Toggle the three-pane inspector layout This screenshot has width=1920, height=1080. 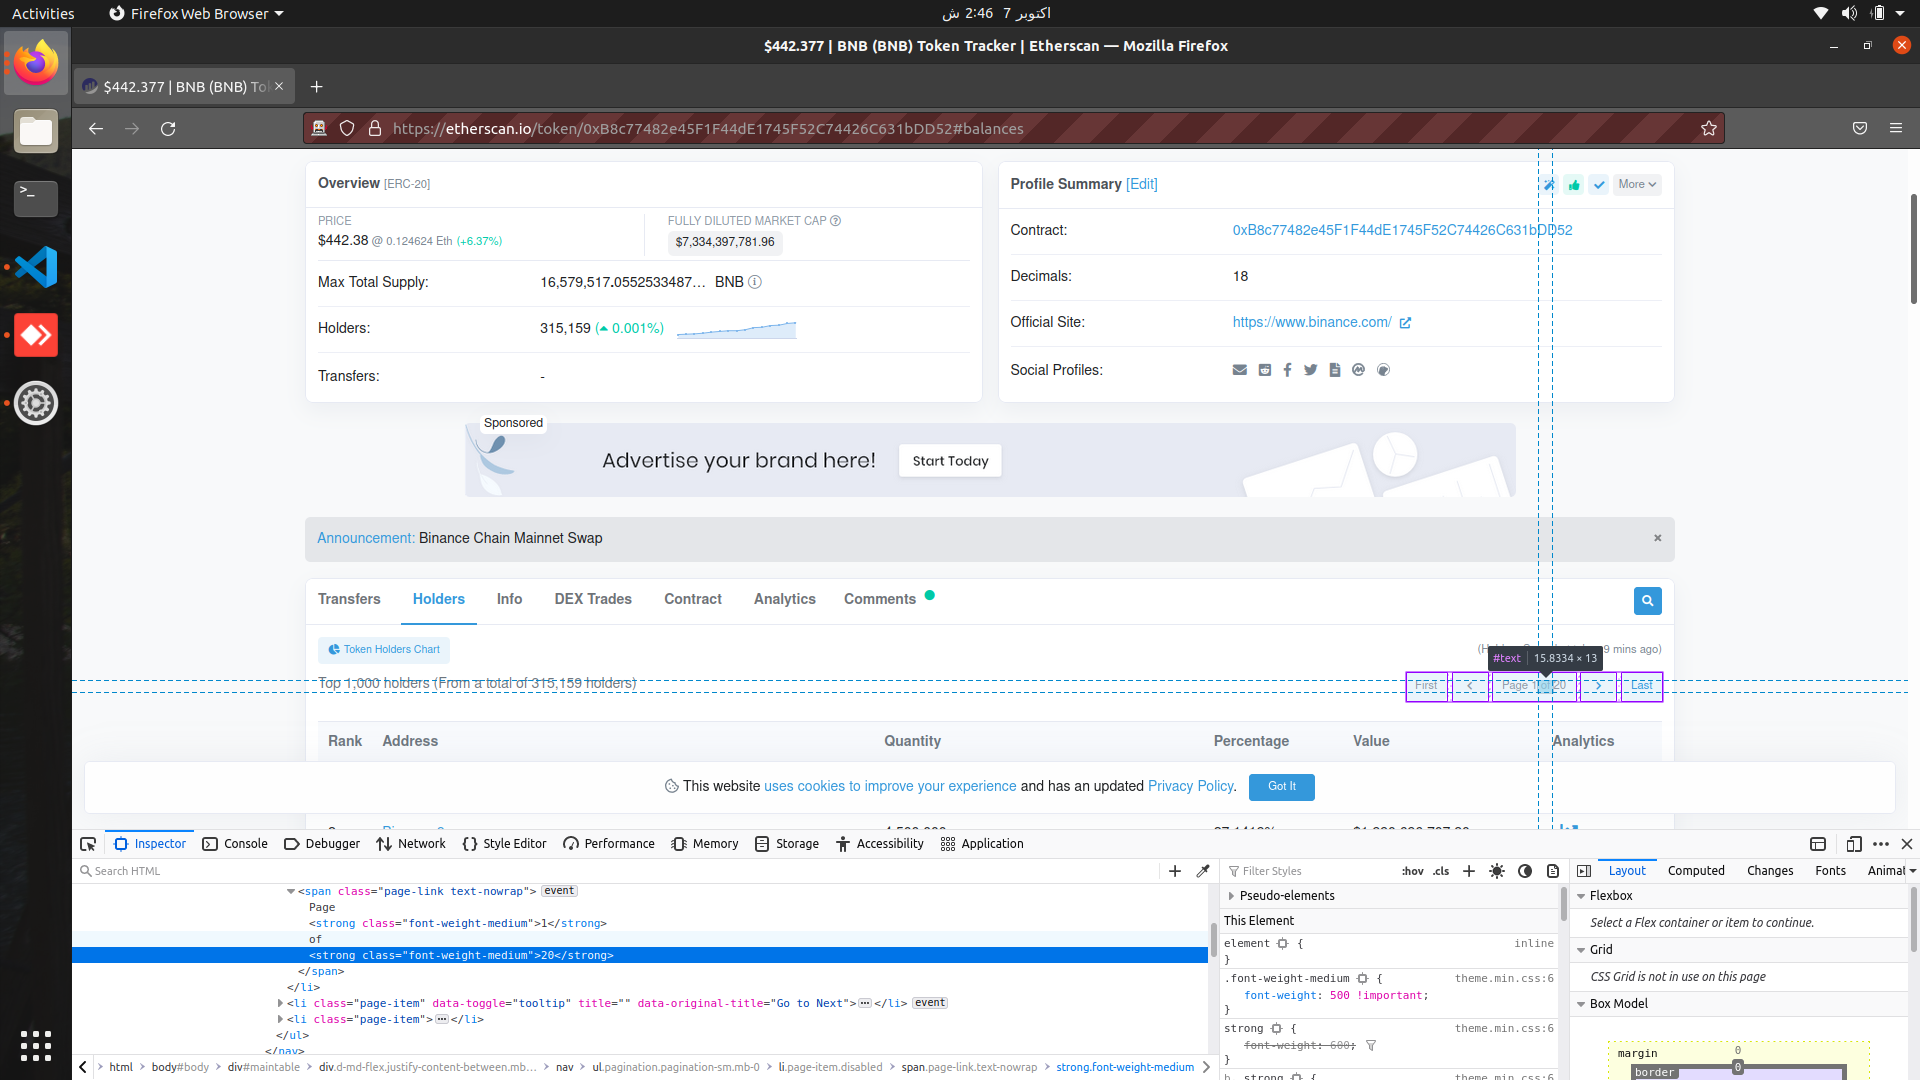1584,871
